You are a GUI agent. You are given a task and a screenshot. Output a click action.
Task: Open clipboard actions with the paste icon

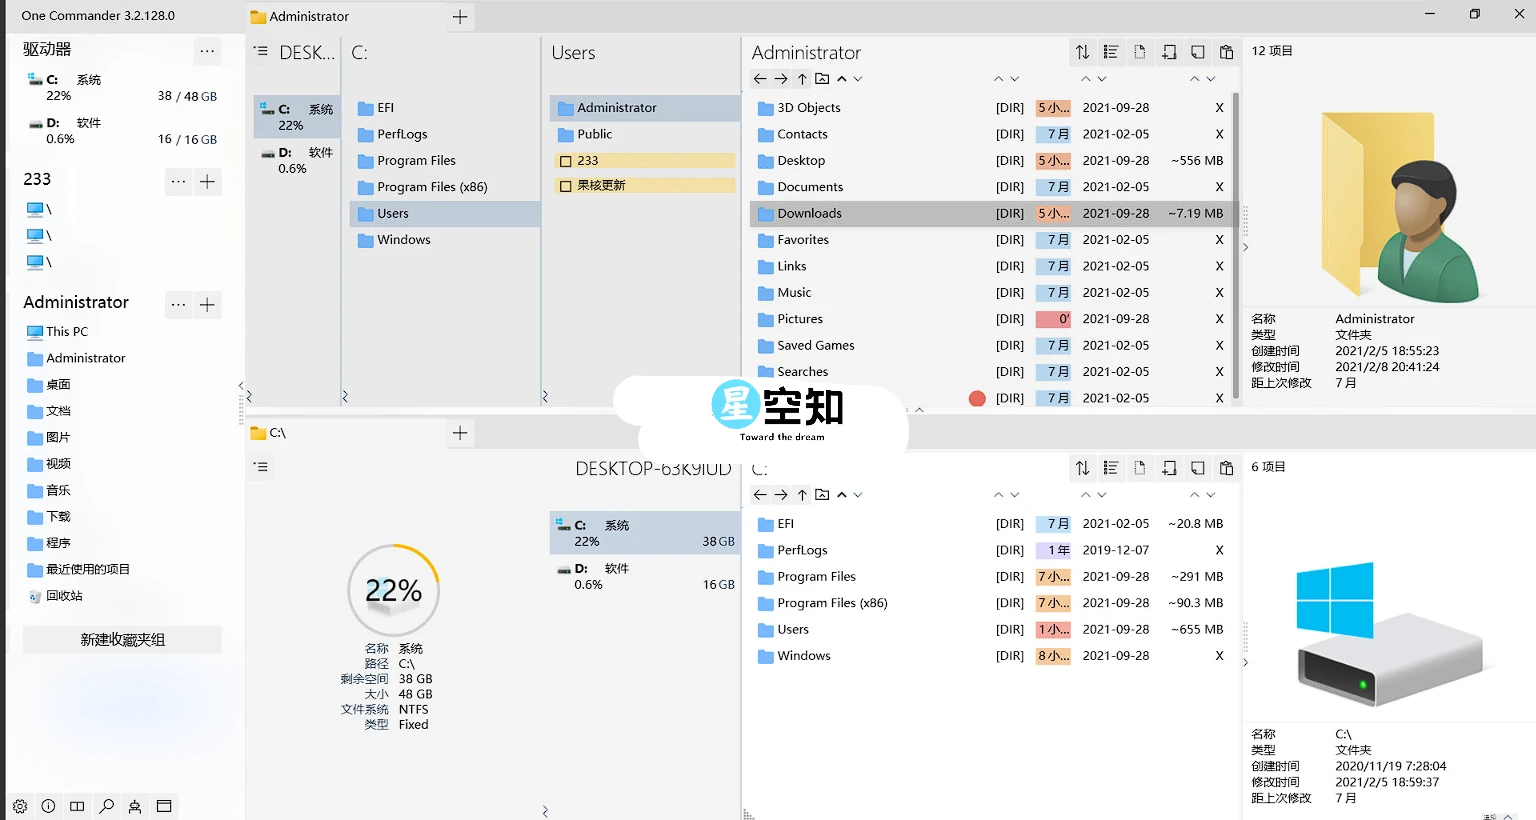(1227, 51)
